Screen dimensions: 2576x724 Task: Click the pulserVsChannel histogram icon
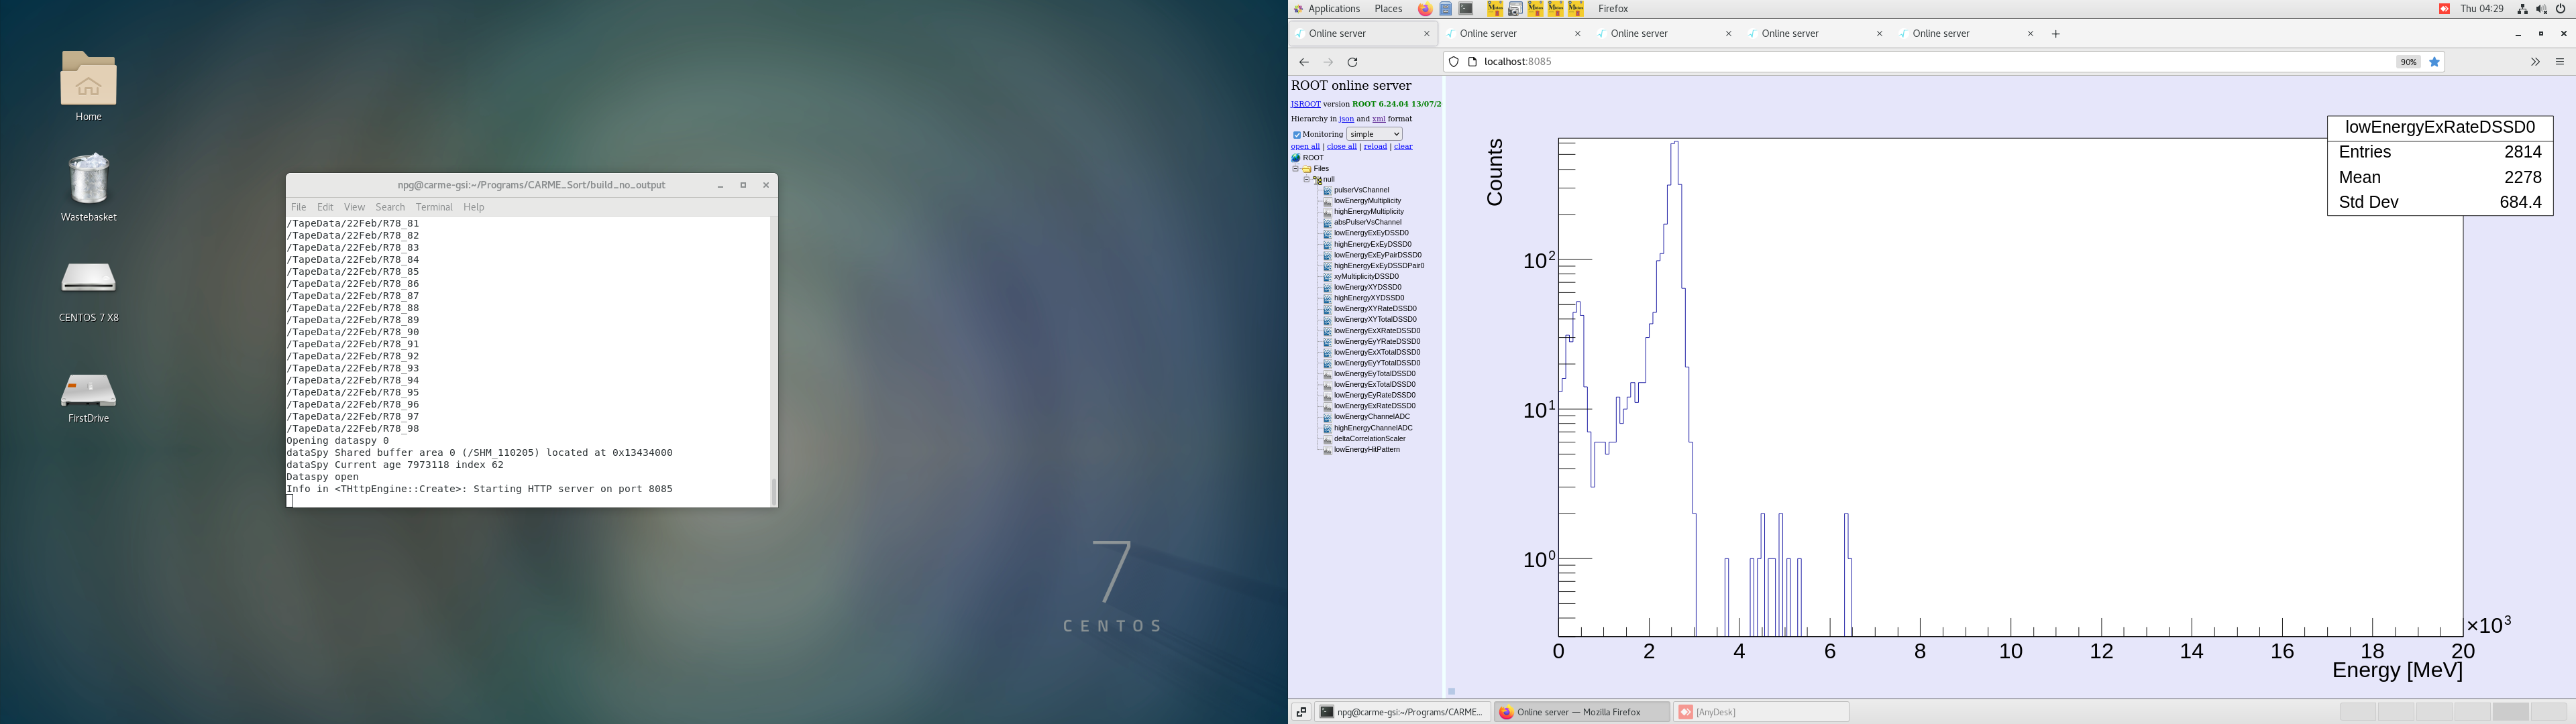point(1327,190)
